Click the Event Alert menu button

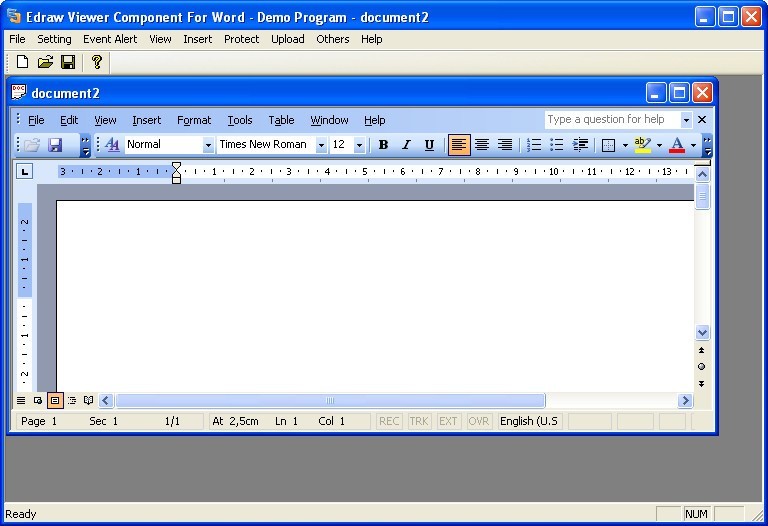coord(110,39)
